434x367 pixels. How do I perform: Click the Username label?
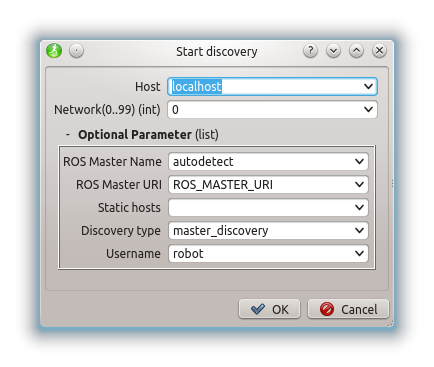point(133,254)
